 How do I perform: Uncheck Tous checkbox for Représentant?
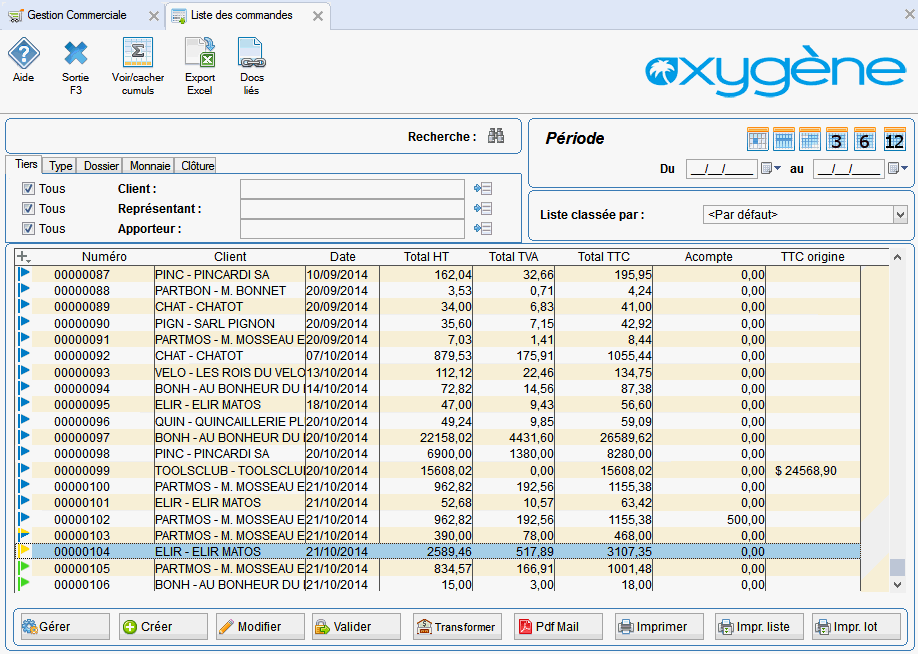click(x=28, y=208)
